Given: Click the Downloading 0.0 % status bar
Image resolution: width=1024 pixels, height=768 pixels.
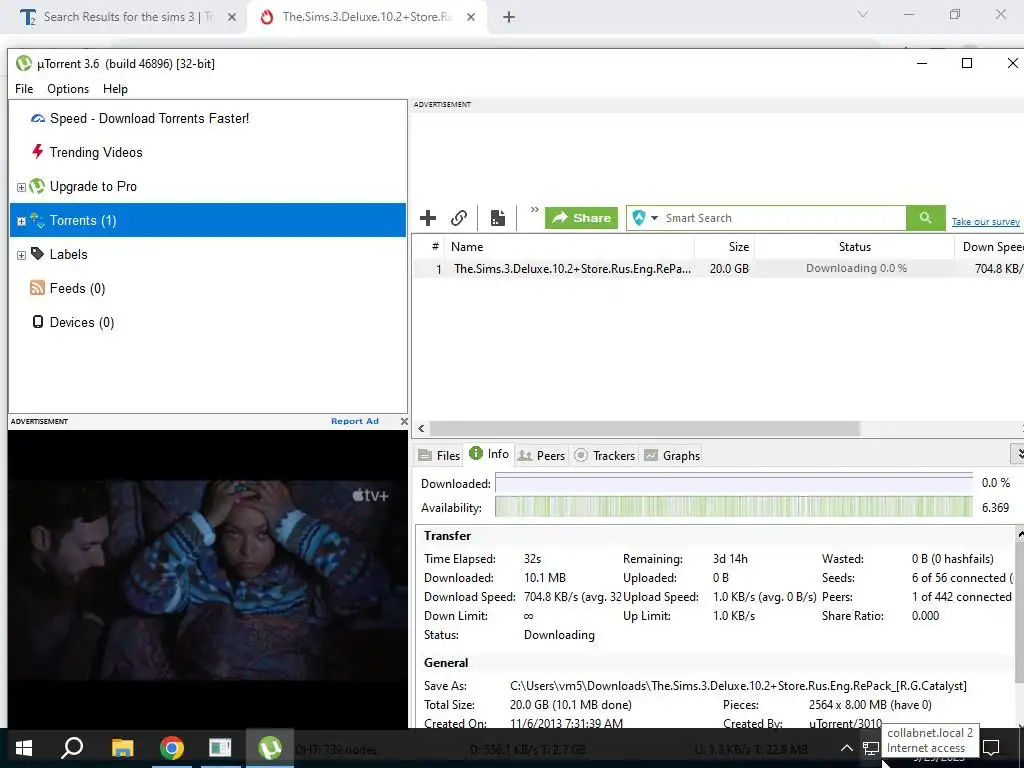Looking at the screenshot, I should pyautogui.click(x=856, y=268).
